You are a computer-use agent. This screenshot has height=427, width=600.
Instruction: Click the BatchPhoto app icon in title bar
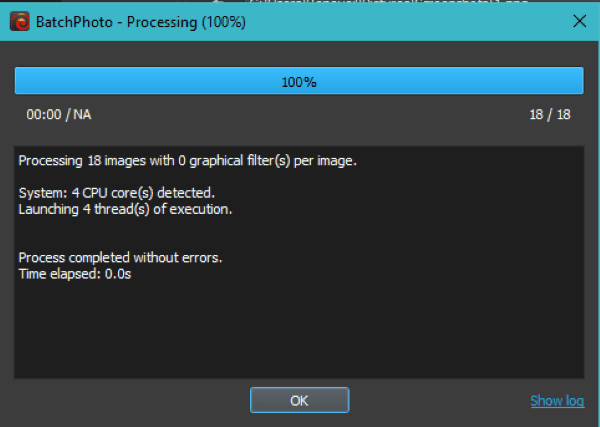coord(18,21)
